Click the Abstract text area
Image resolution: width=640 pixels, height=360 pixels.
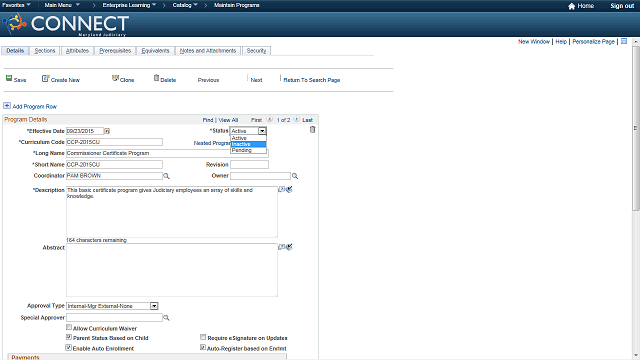172,270
